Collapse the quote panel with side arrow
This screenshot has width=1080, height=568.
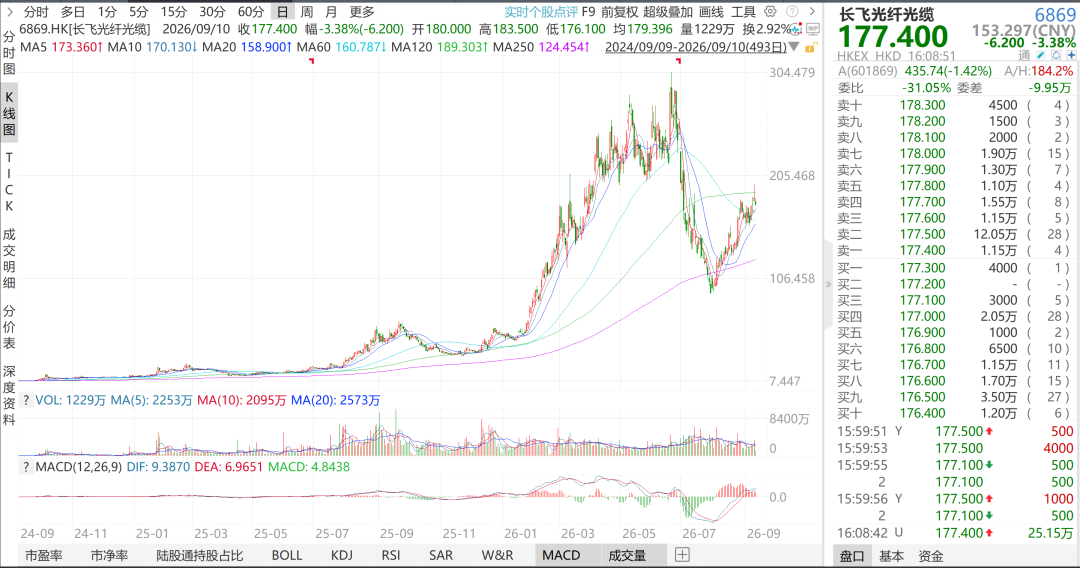click(828, 284)
